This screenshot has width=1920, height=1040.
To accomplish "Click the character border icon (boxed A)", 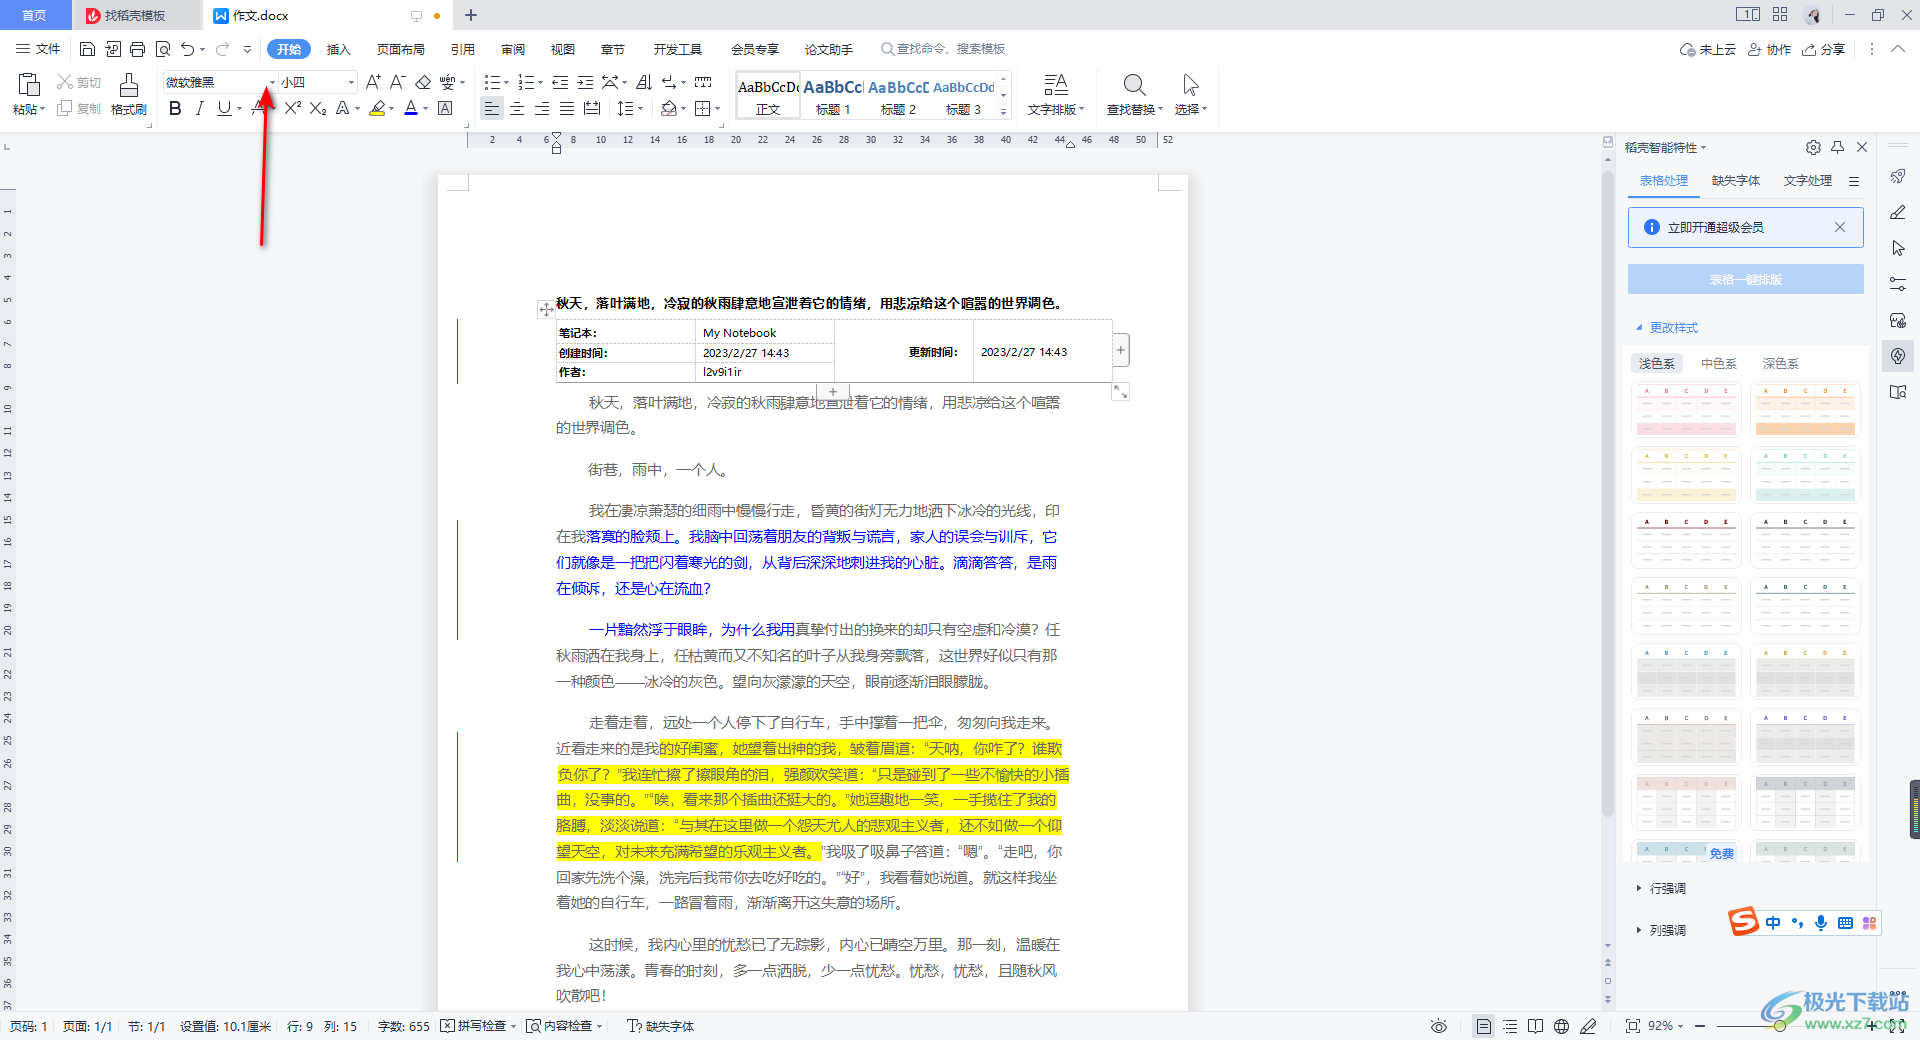I will 445,108.
